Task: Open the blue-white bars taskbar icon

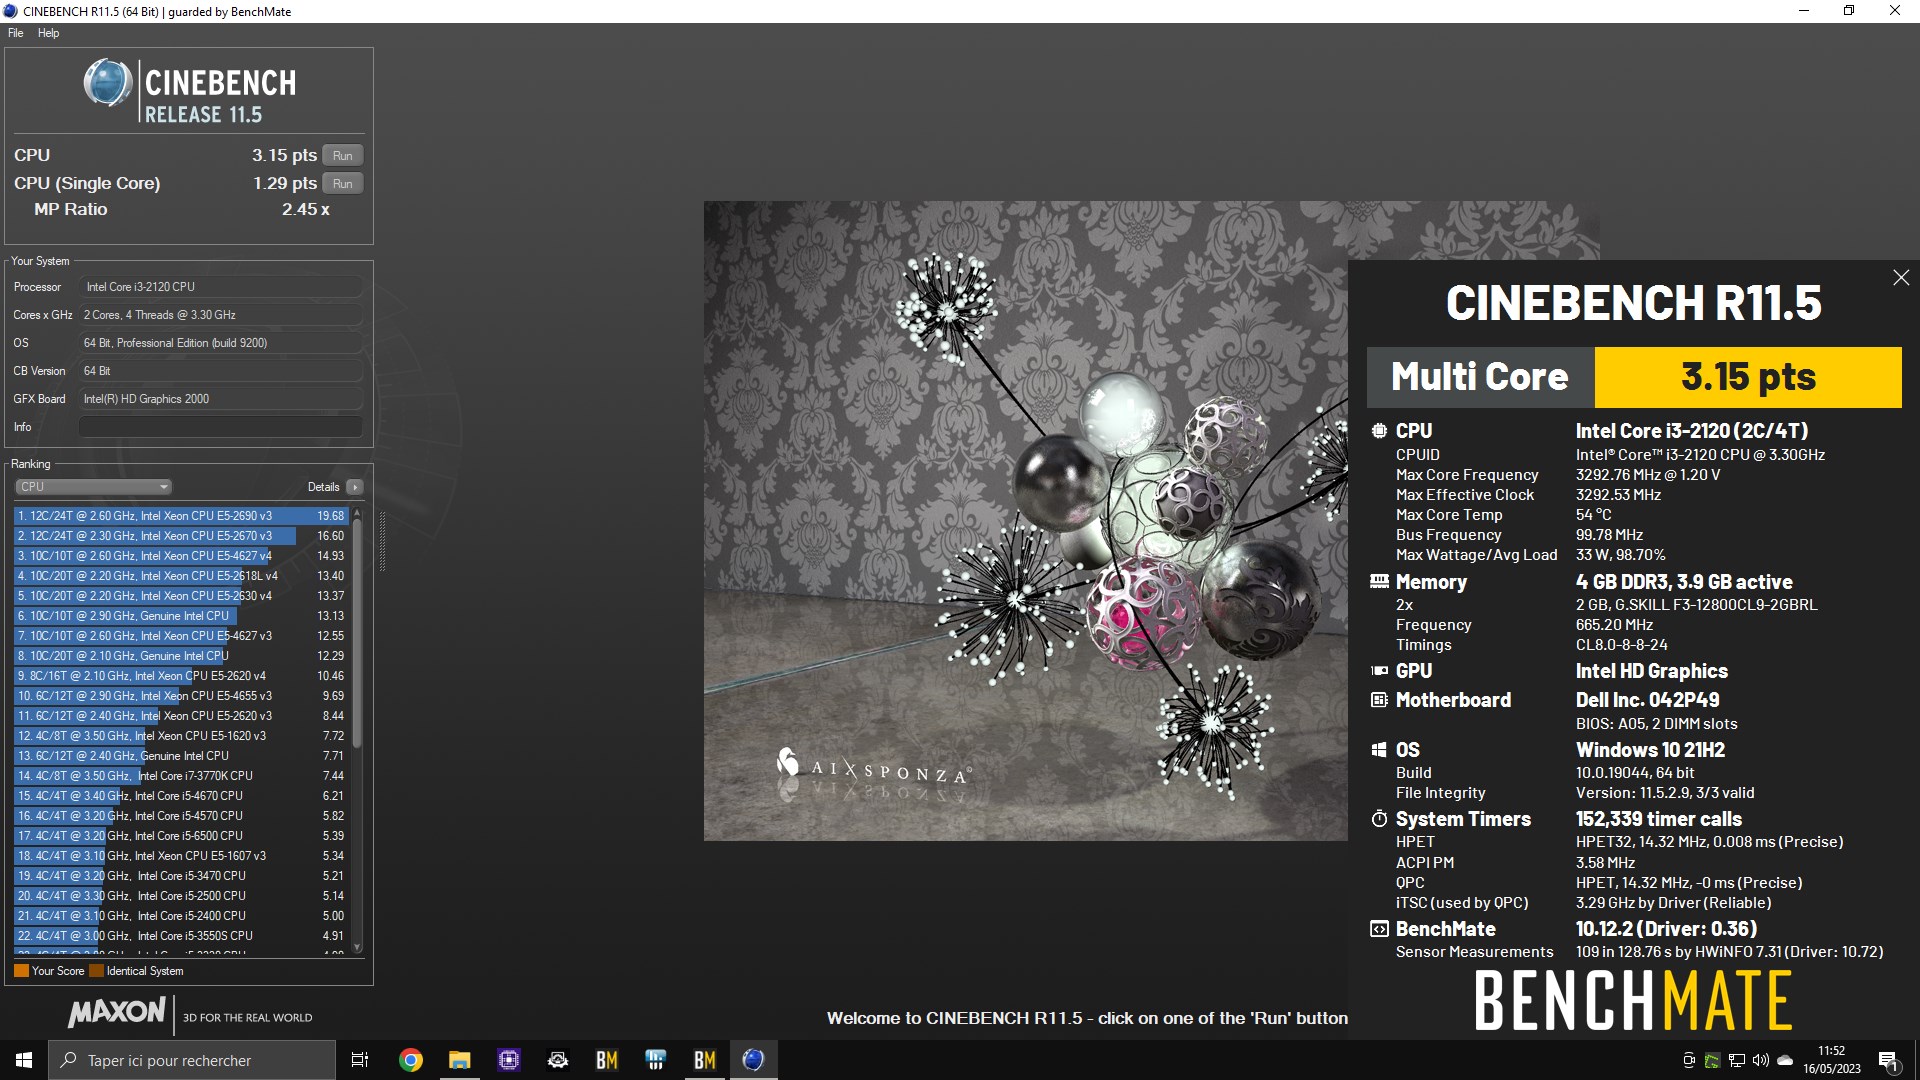Action: click(655, 1060)
